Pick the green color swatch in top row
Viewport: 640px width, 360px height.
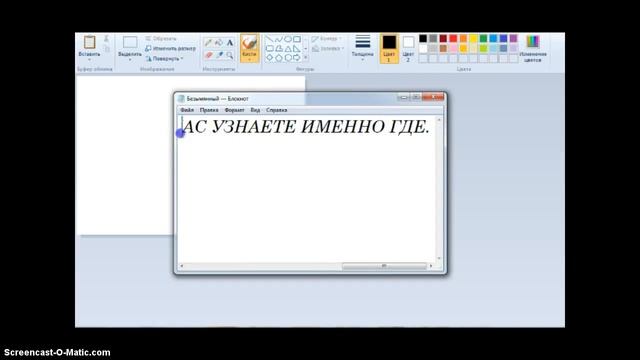point(483,38)
